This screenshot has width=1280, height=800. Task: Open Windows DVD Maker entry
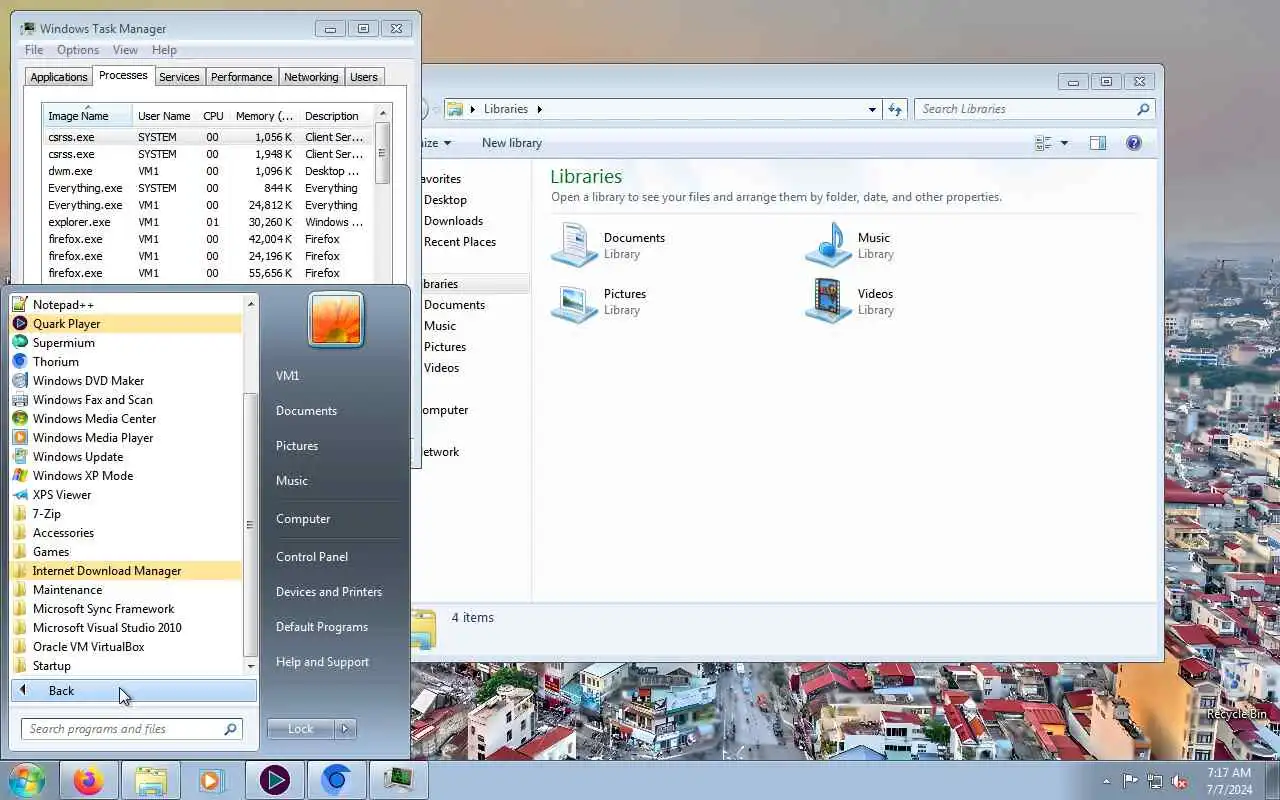pyautogui.click(x=126, y=381)
